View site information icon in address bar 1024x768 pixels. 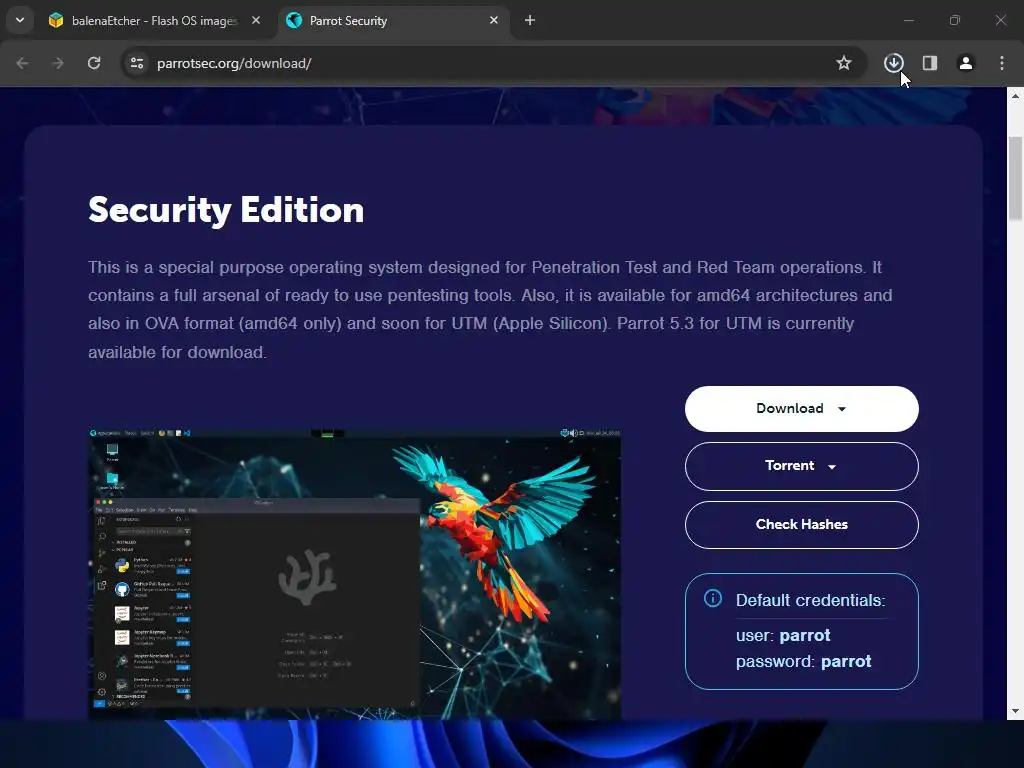(136, 63)
